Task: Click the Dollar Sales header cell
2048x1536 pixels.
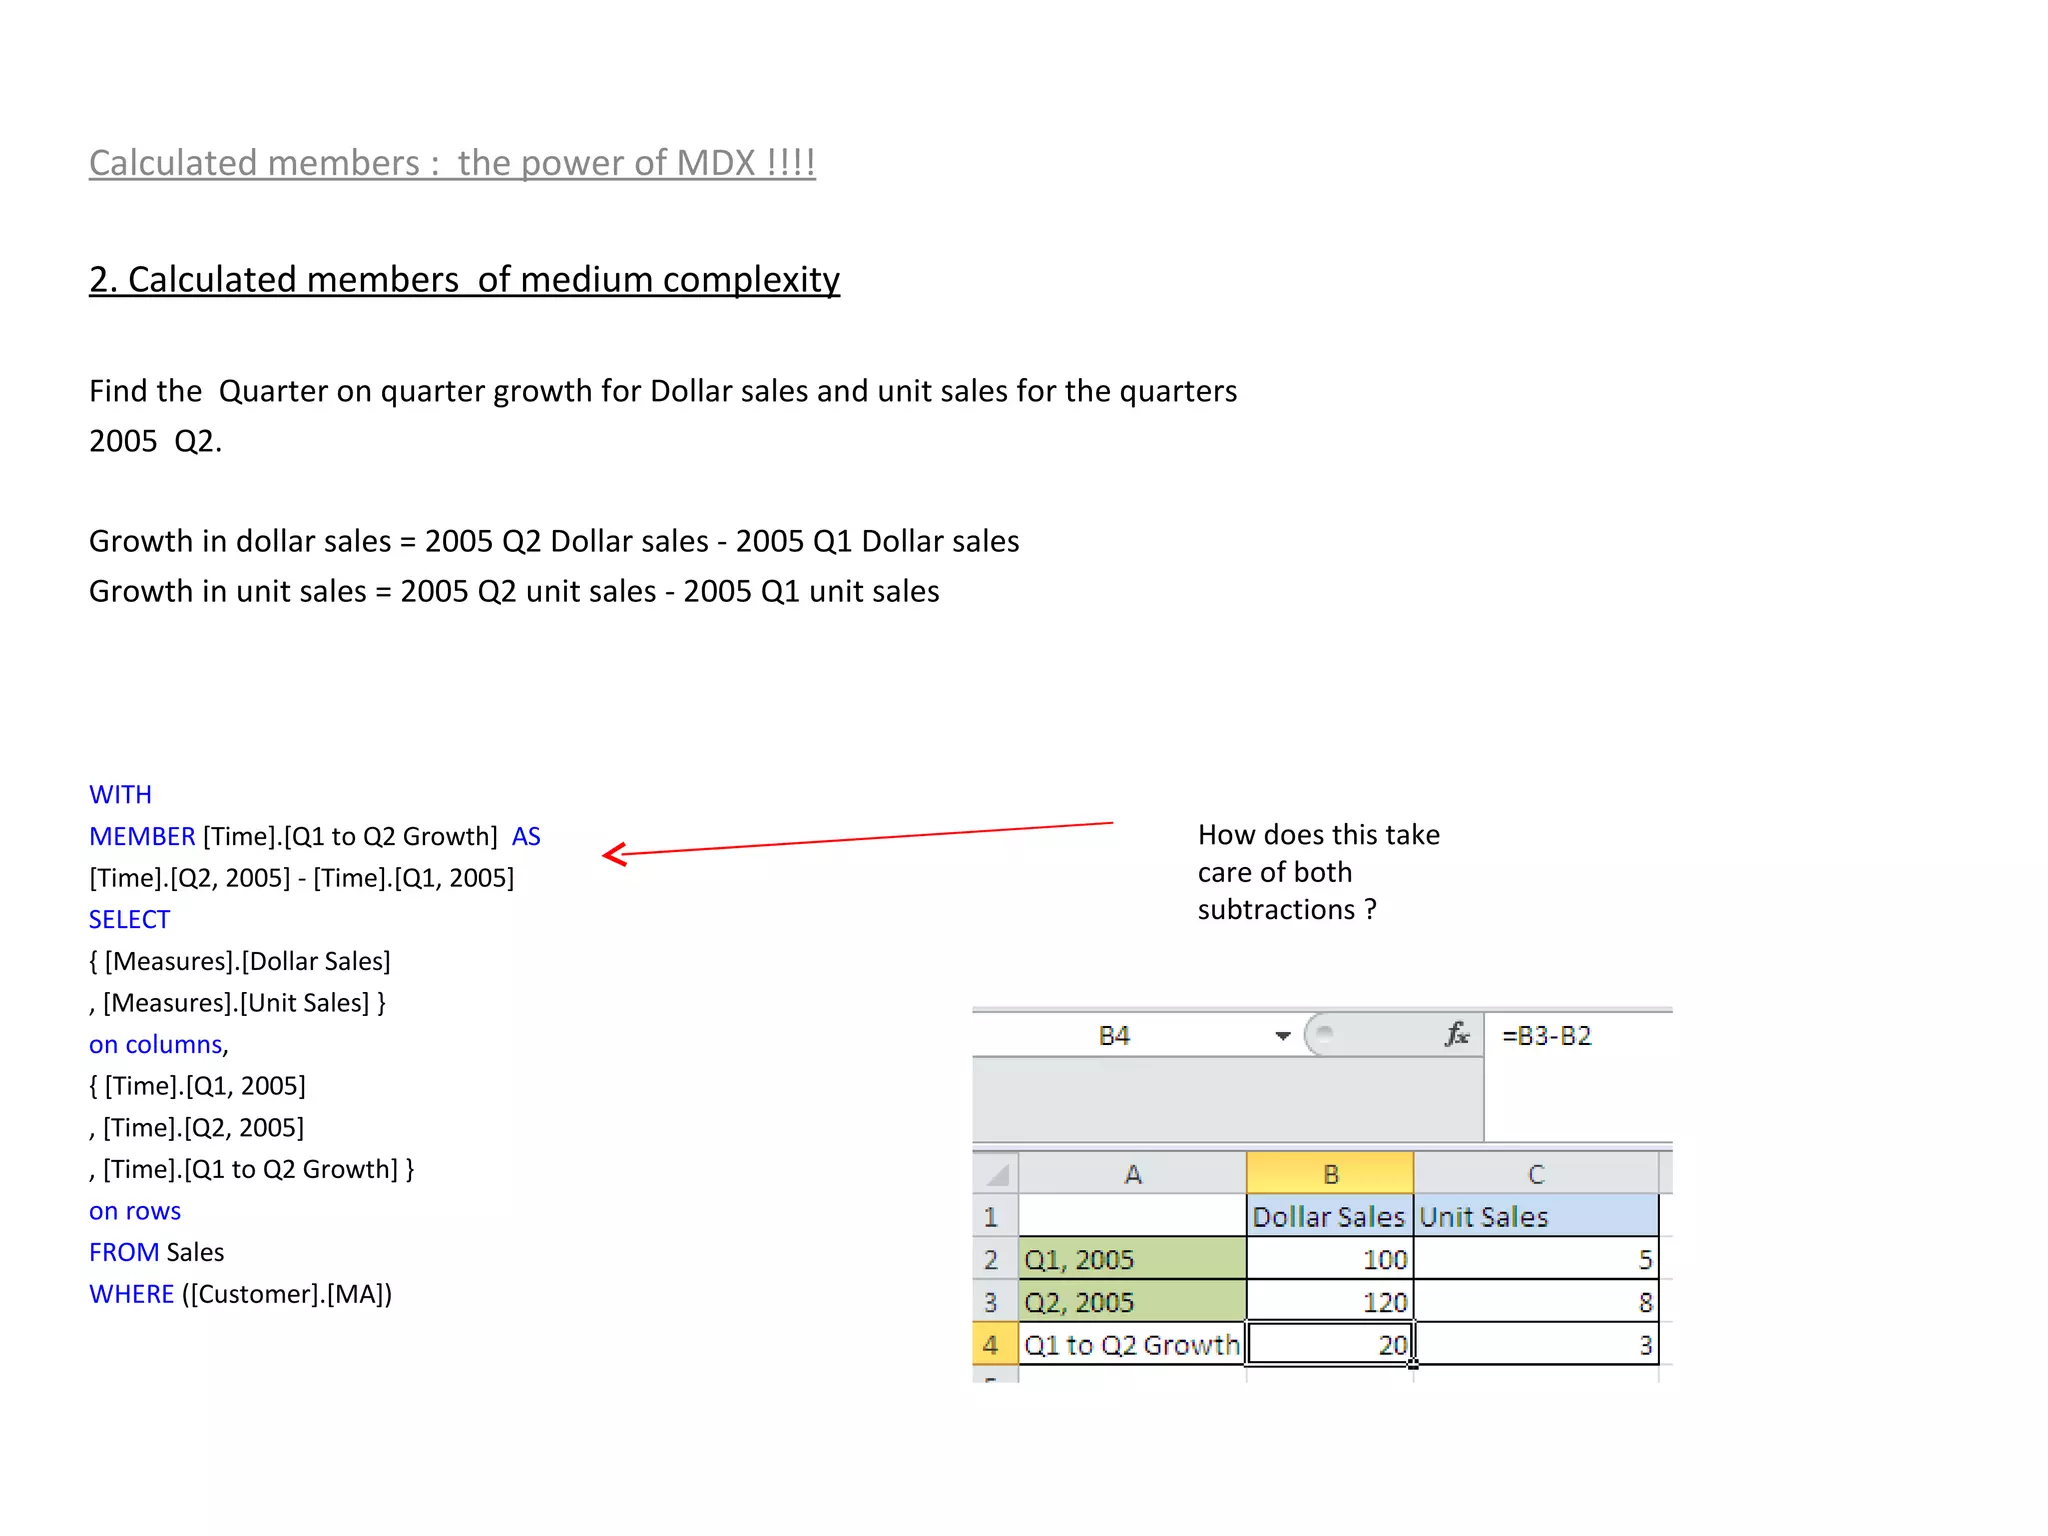Action: click(1330, 1216)
